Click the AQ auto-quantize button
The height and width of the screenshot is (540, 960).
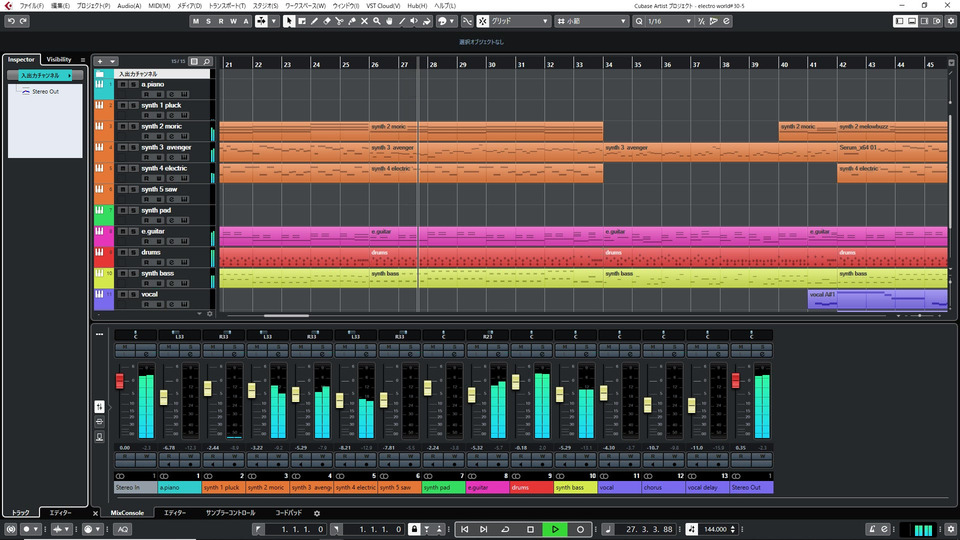click(122, 528)
